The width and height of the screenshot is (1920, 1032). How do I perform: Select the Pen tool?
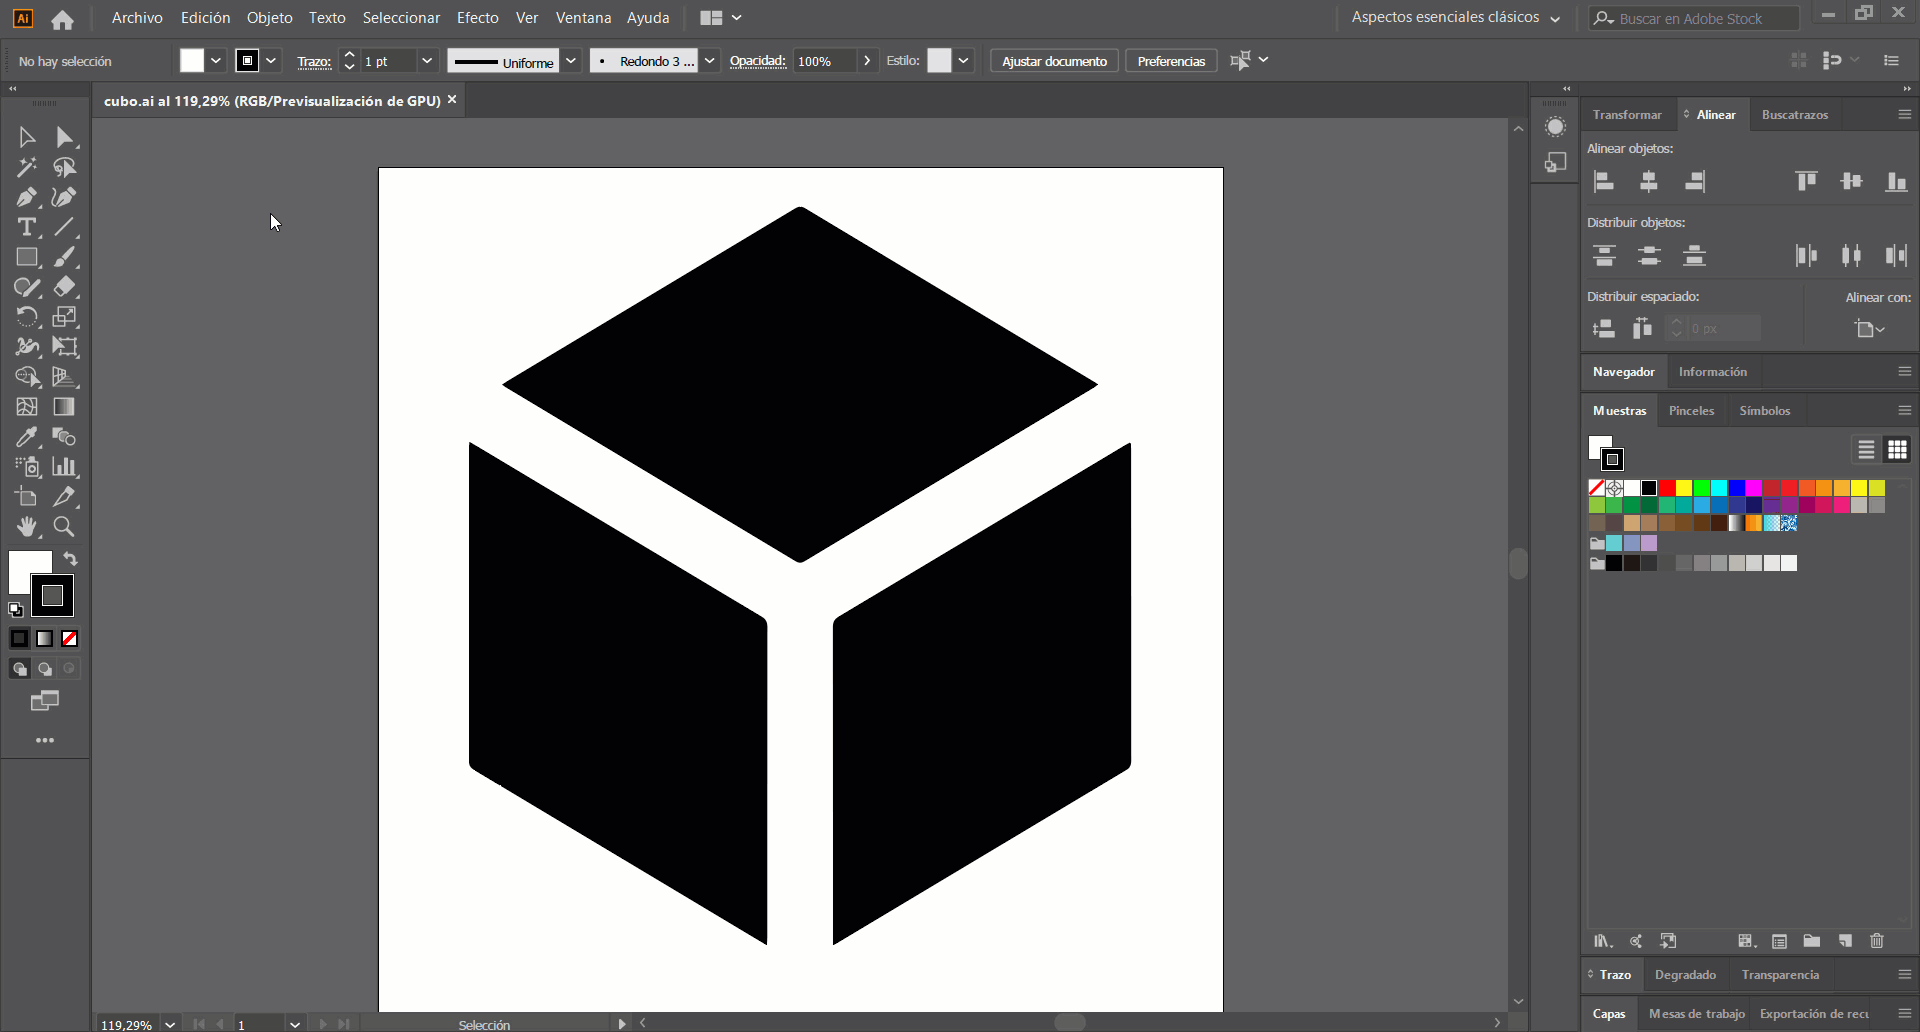coord(26,198)
